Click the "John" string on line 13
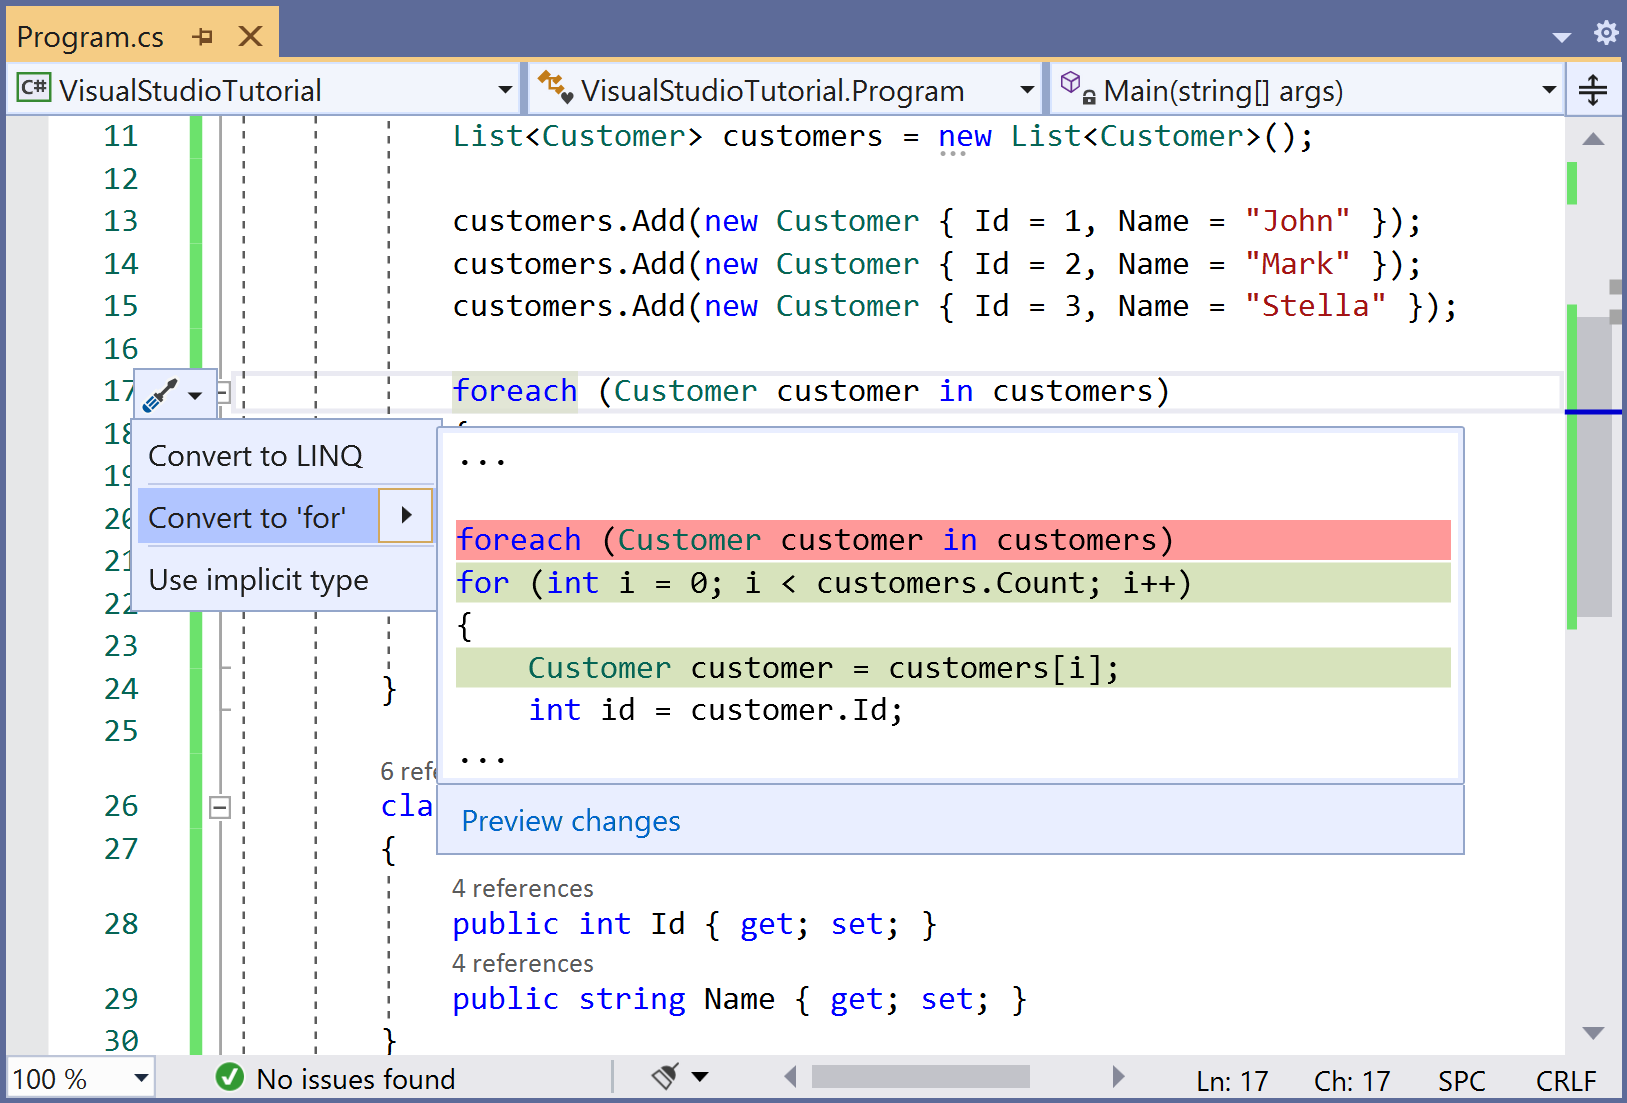 1297,221
